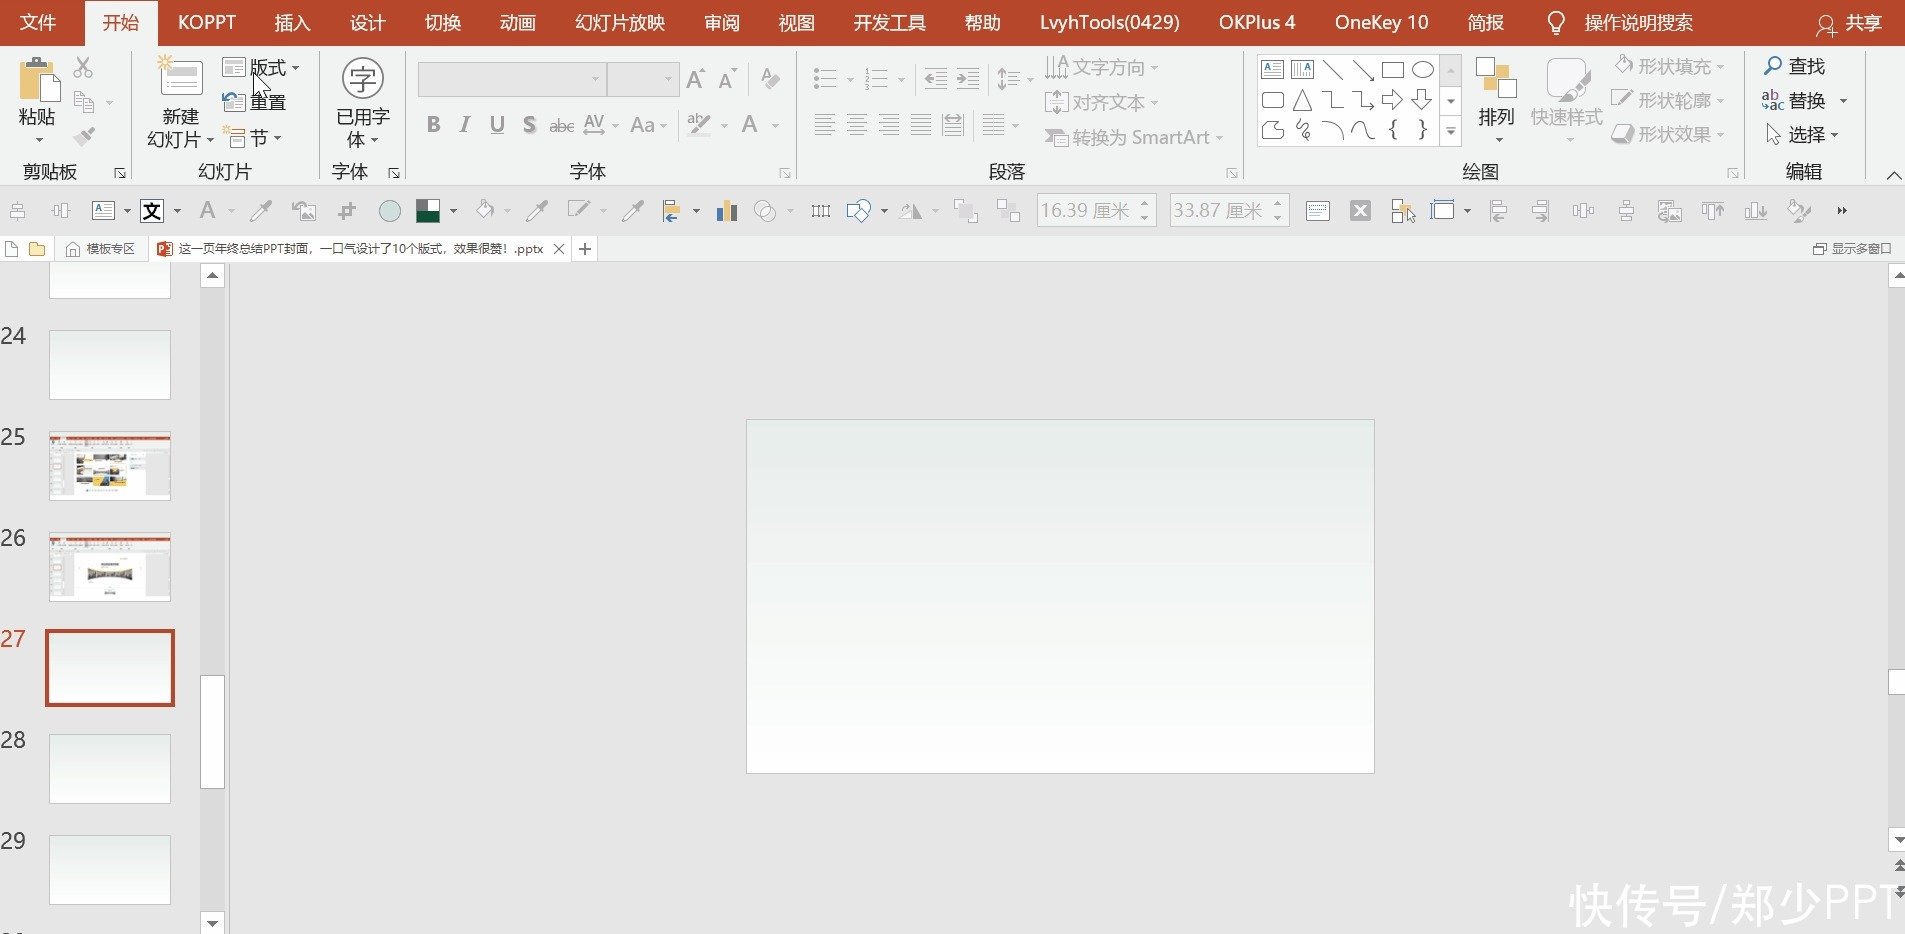The image size is (1905, 934).
Task: Click the 共享 (Share) button
Action: 1850,23
